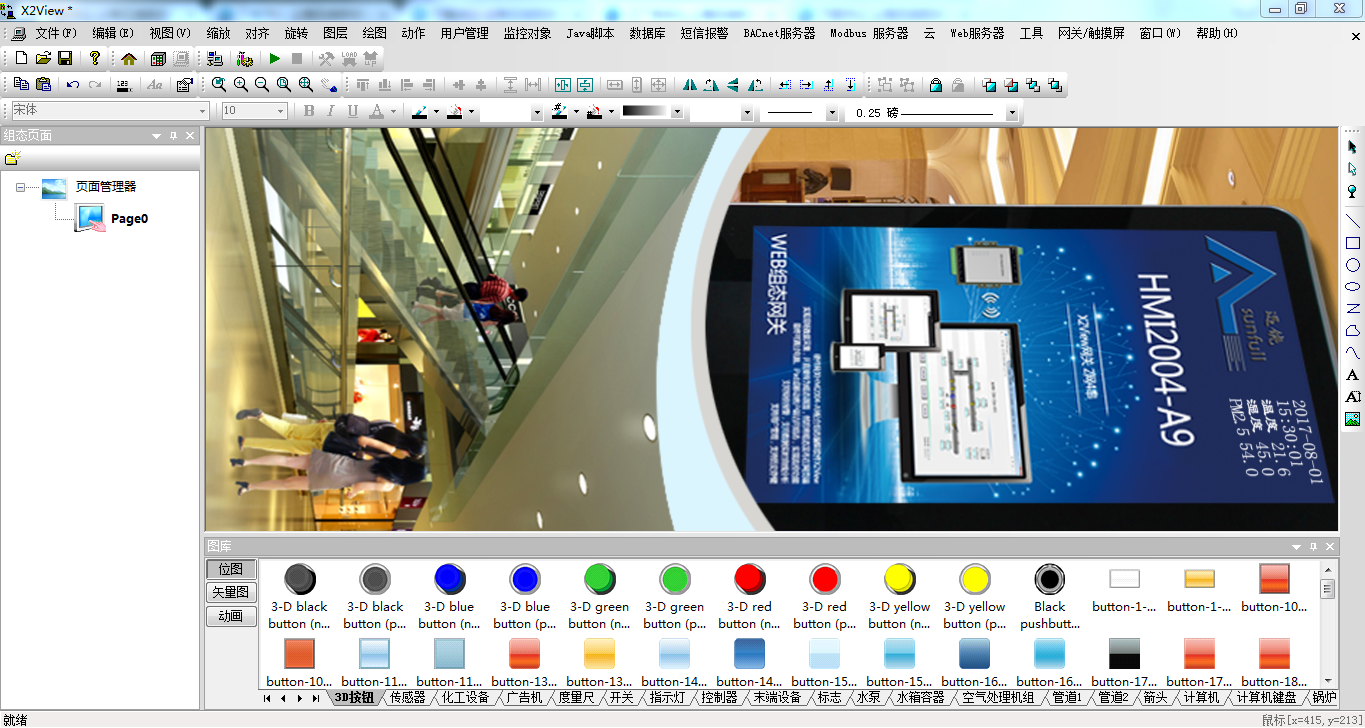Image resolution: width=1365 pixels, height=728 pixels.
Task: Collapse the 页面管理器 tree node
Action: pos(20,187)
